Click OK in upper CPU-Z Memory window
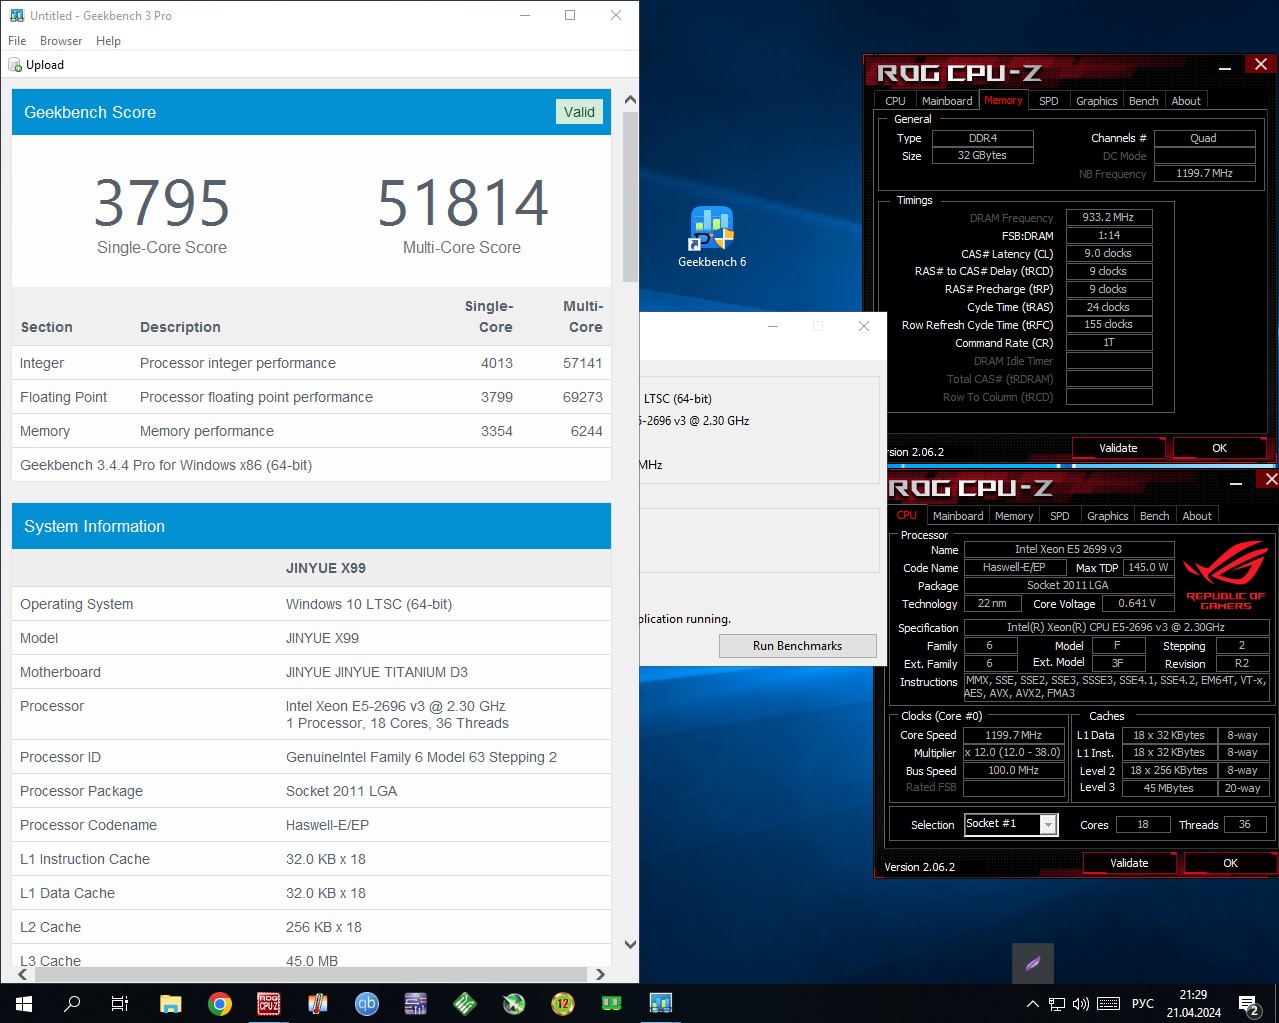The width and height of the screenshot is (1279, 1023). 1220,448
